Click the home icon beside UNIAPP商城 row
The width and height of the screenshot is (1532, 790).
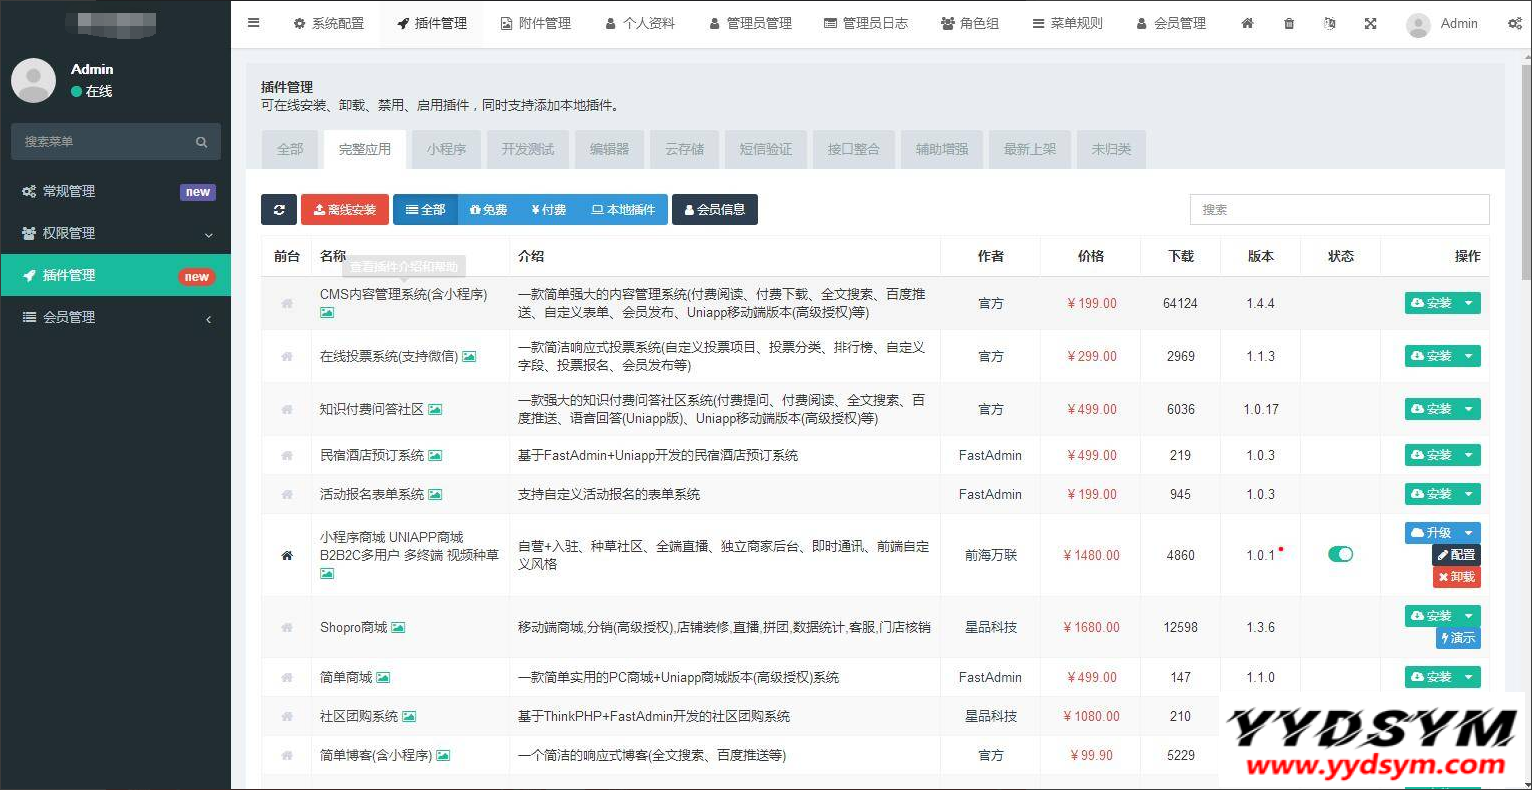[287, 555]
